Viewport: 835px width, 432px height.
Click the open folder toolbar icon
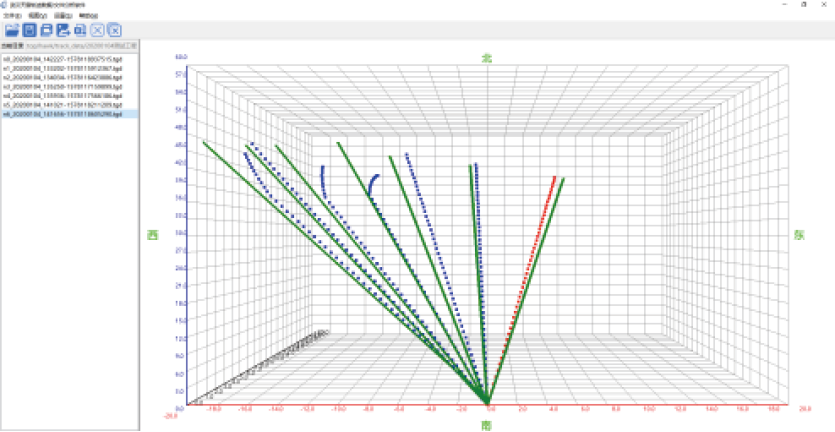(x=12, y=30)
